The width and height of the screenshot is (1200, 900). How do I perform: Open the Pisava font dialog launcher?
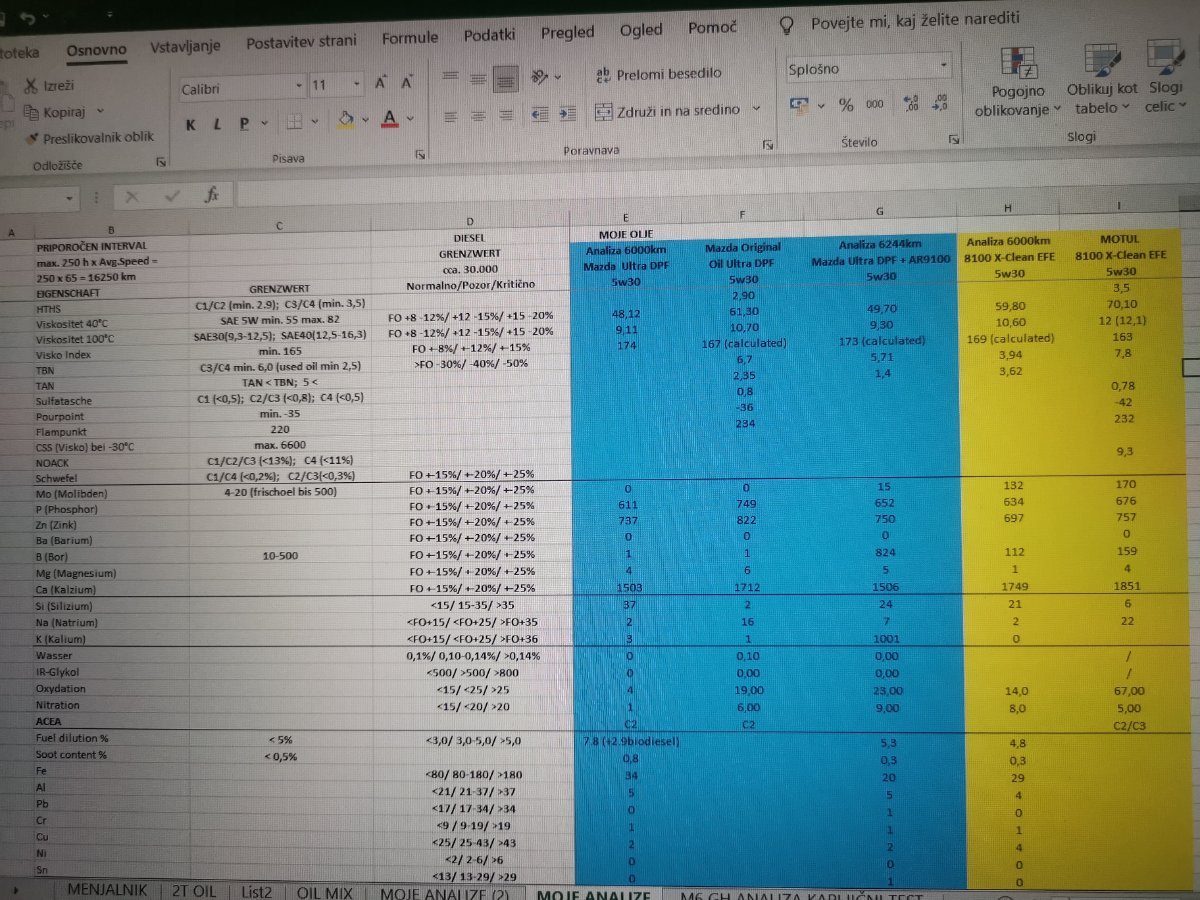(421, 154)
